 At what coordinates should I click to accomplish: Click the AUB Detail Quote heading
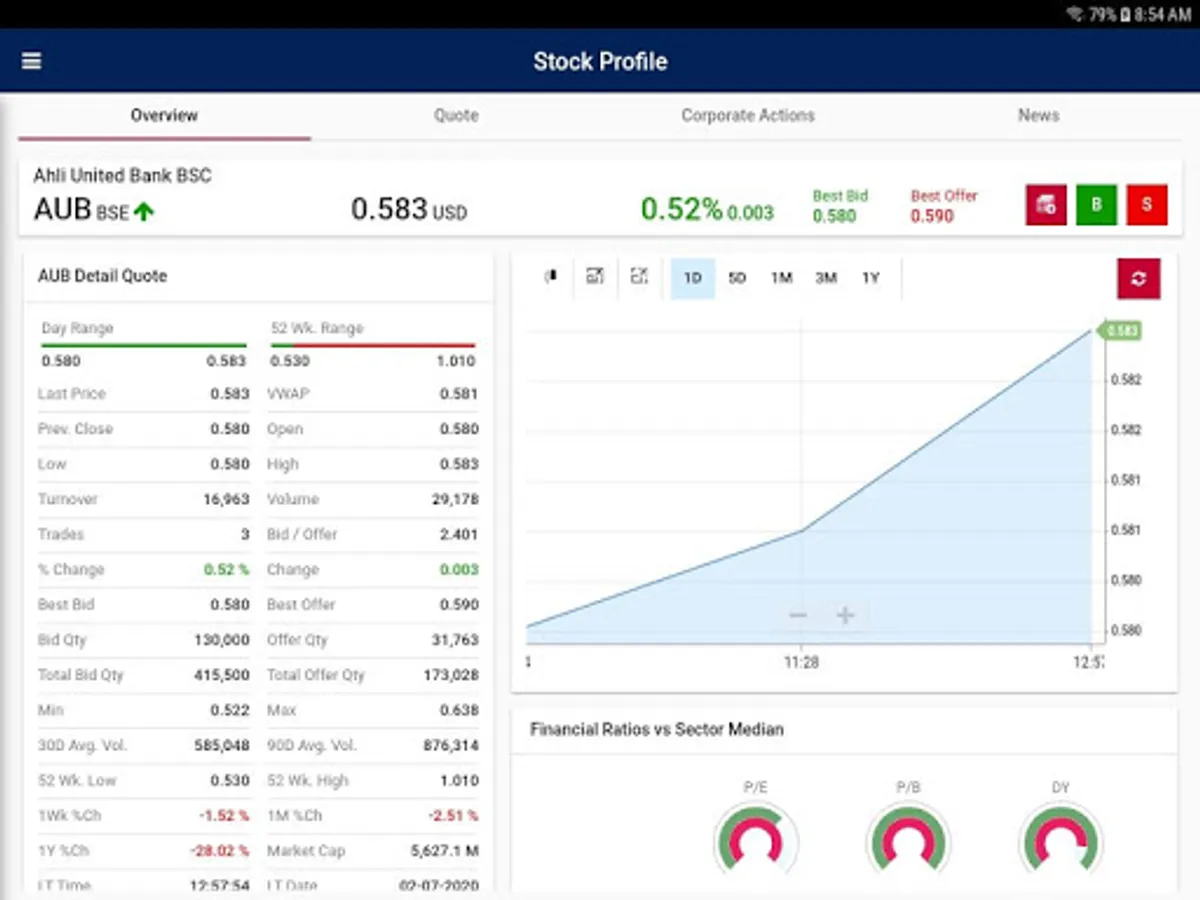pyautogui.click(x=102, y=276)
